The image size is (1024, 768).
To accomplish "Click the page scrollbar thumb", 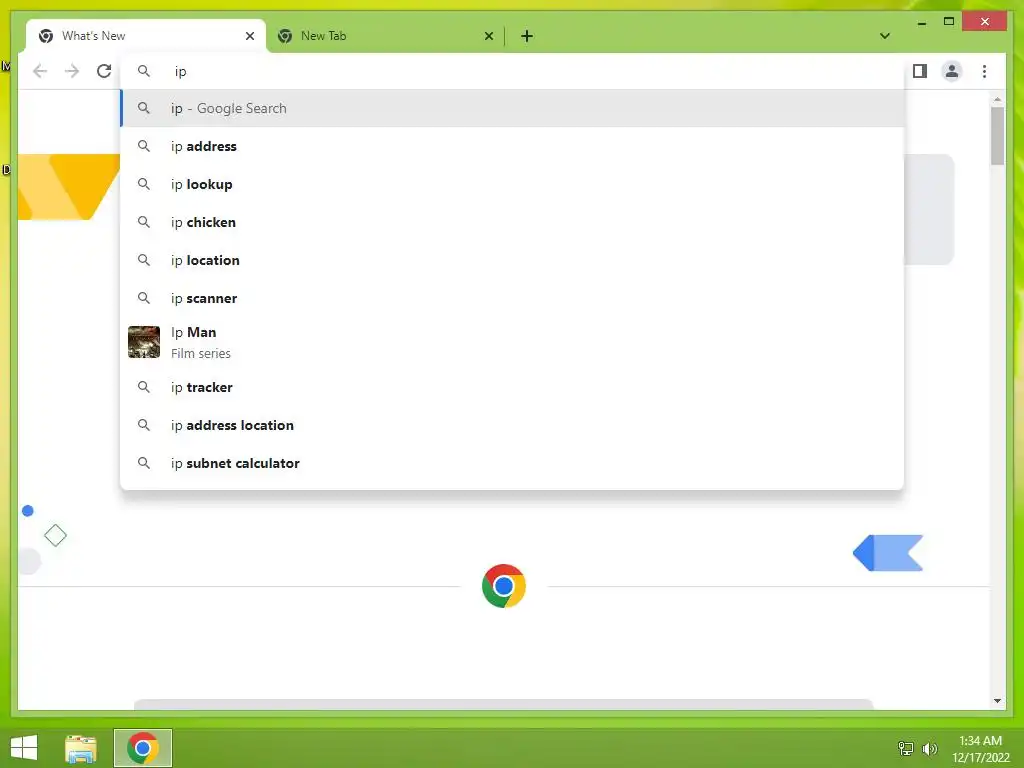I will pyautogui.click(x=997, y=136).
